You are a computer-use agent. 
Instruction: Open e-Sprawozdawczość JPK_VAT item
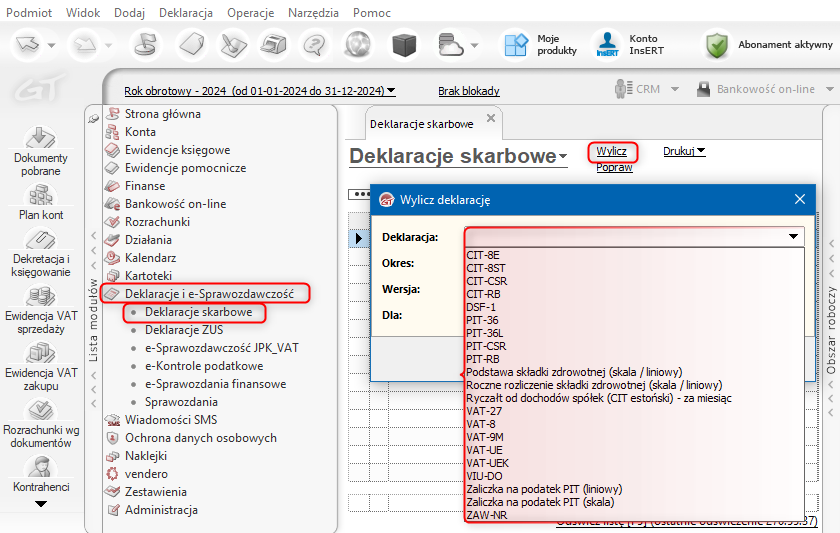(222, 348)
